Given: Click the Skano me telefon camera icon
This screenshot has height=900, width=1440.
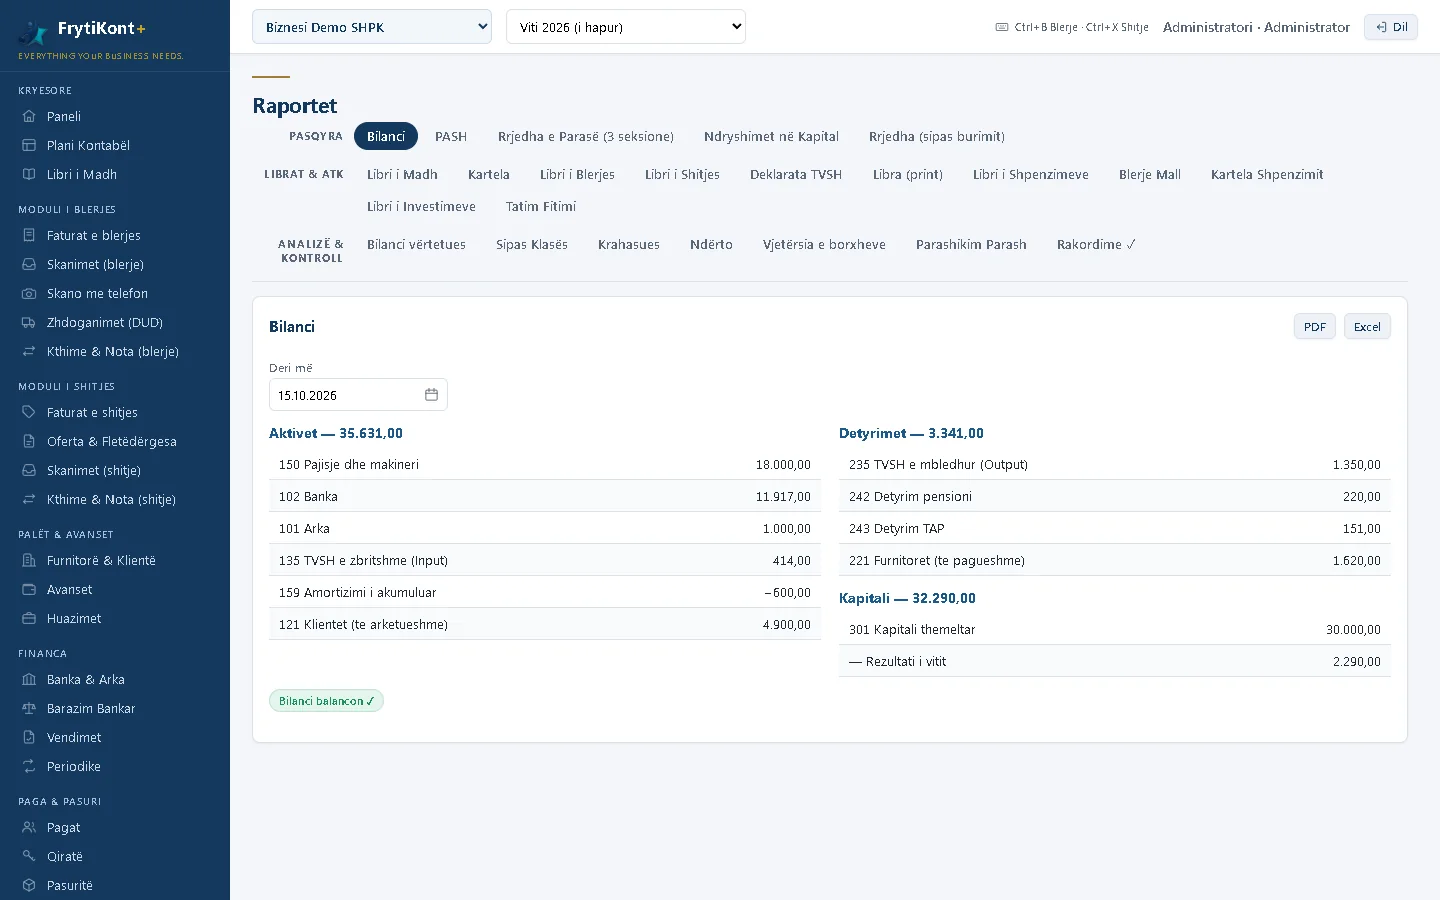Looking at the screenshot, I should point(29,293).
